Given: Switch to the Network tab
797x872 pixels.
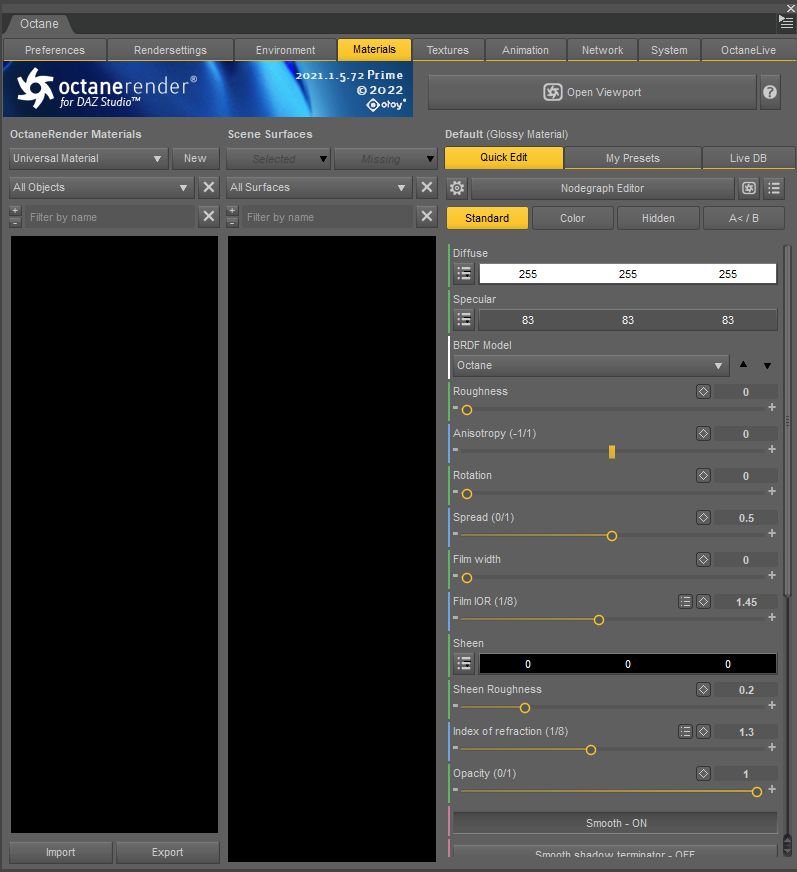Looking at the screenshot, I should (602, 50).
